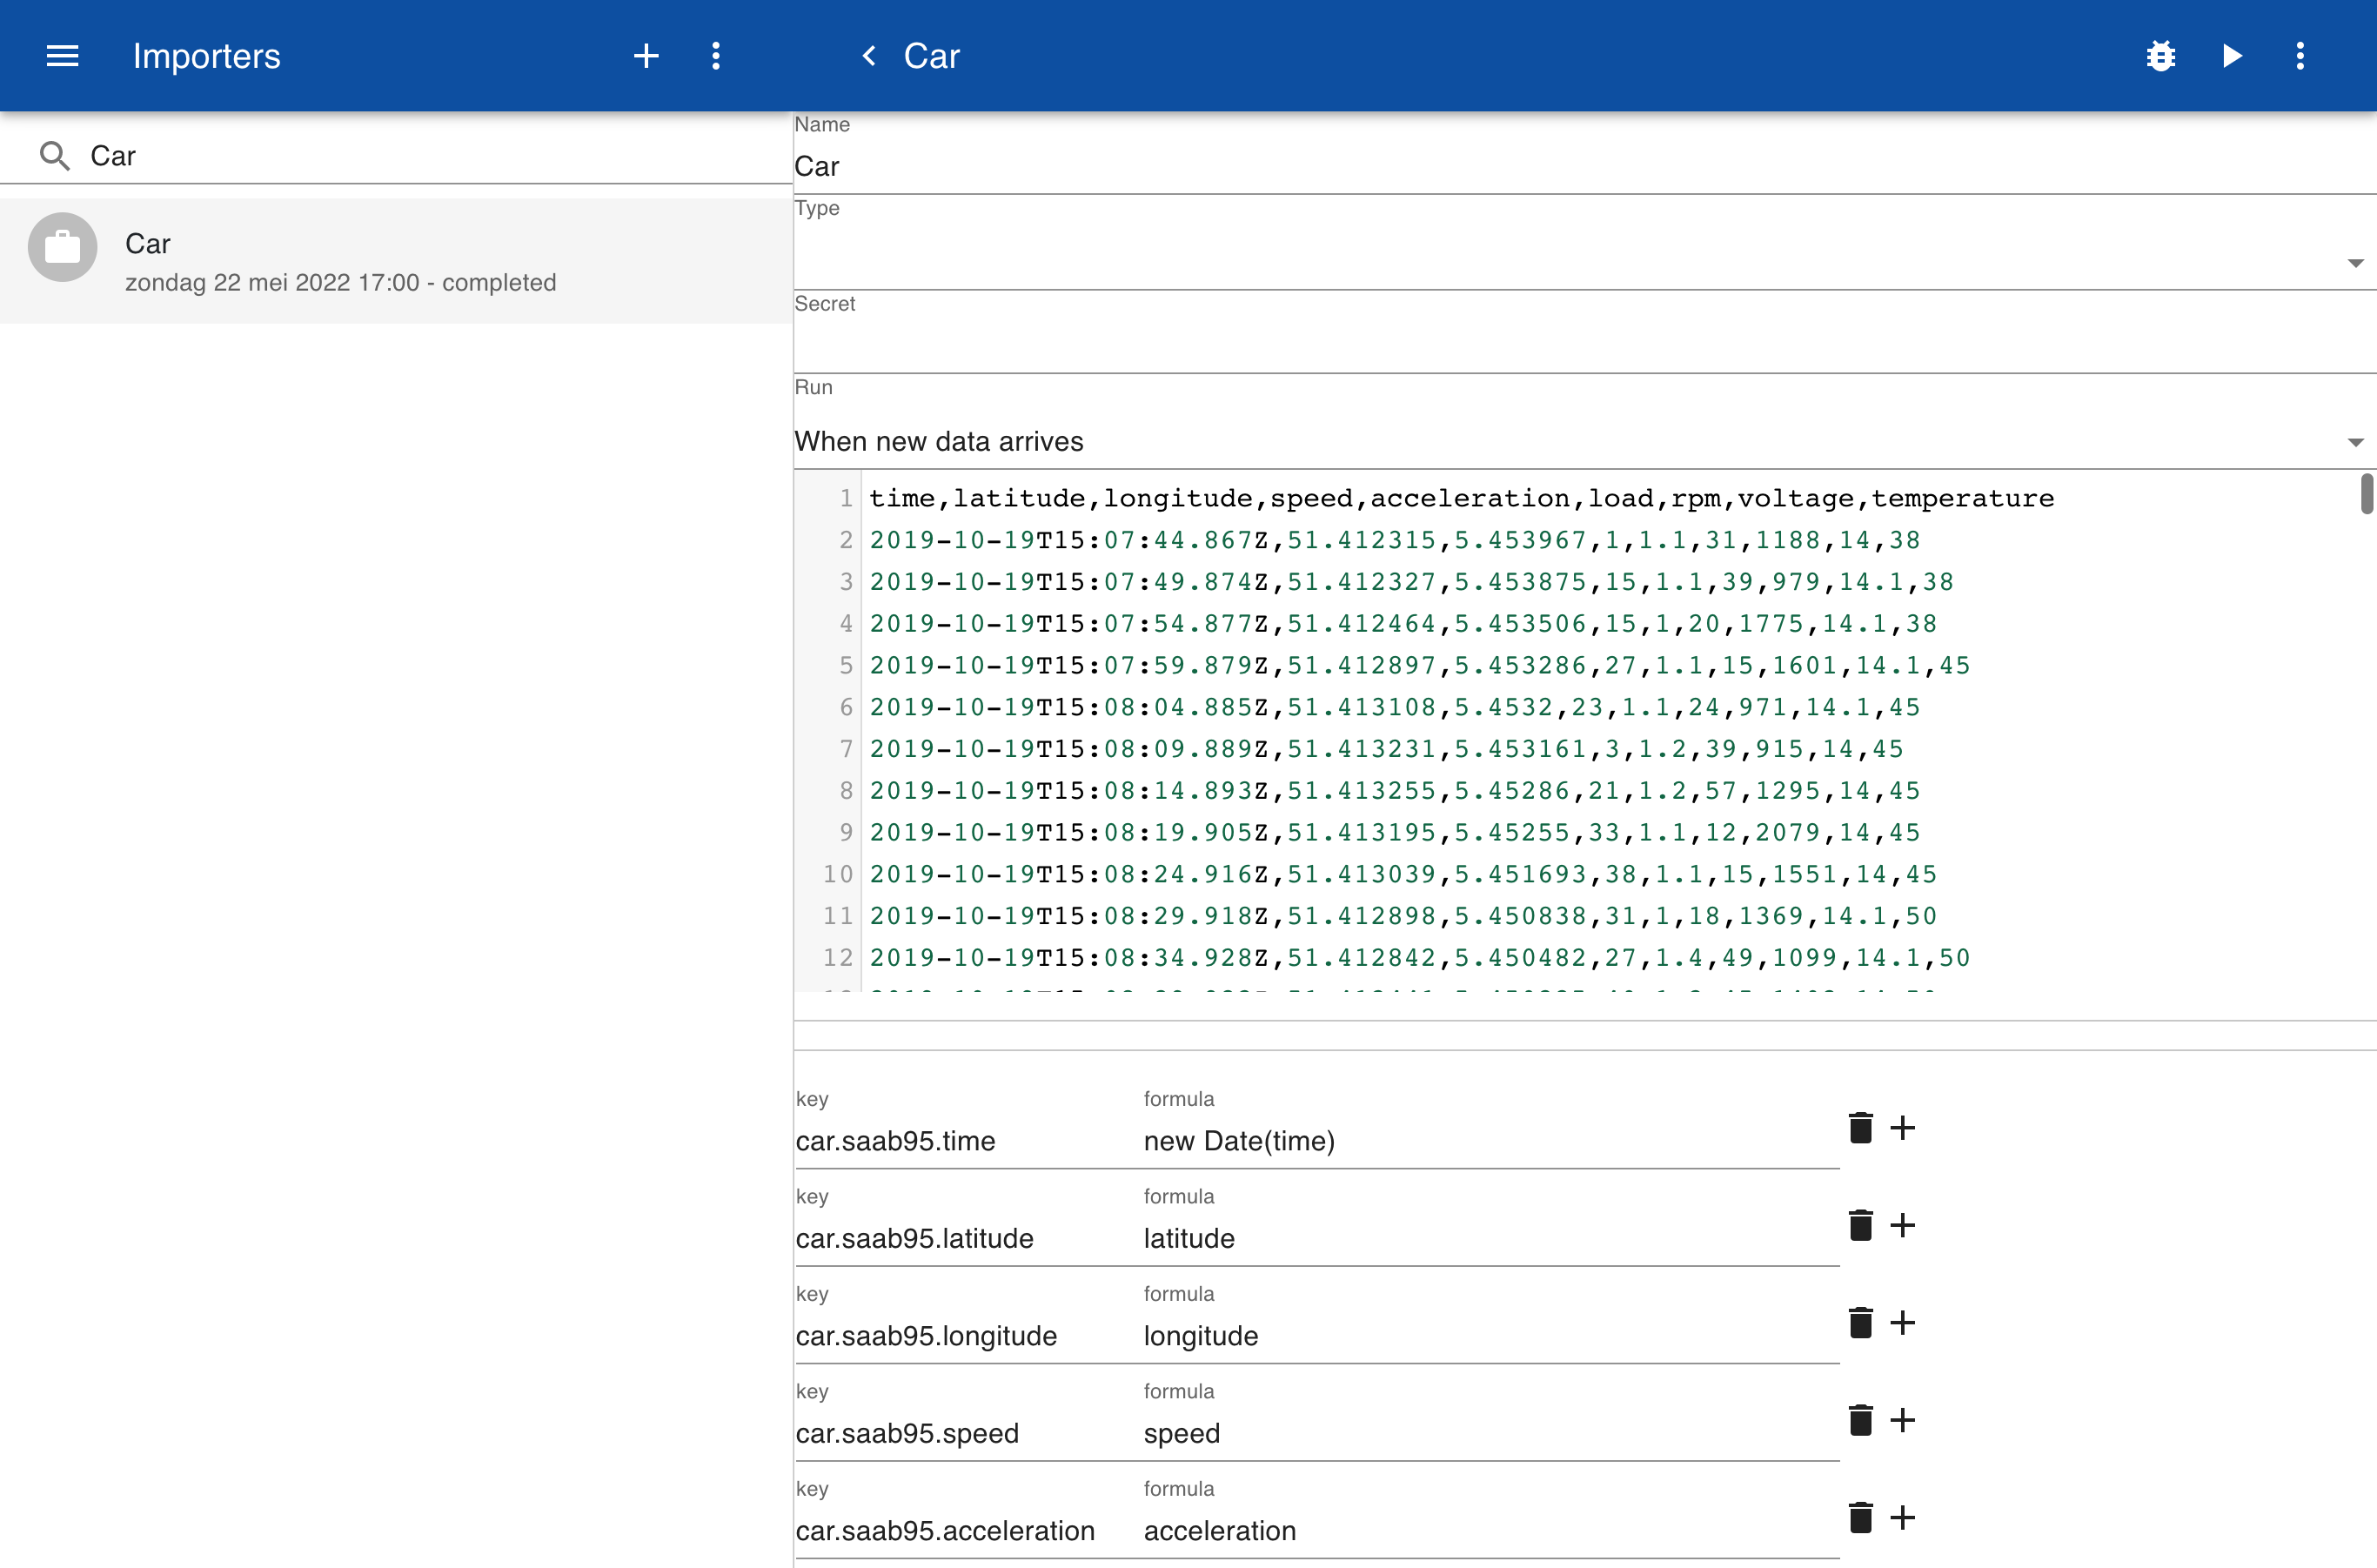
Task: Delete the car.saab95.longitude mapping row
Action: pos(1860,1323)
